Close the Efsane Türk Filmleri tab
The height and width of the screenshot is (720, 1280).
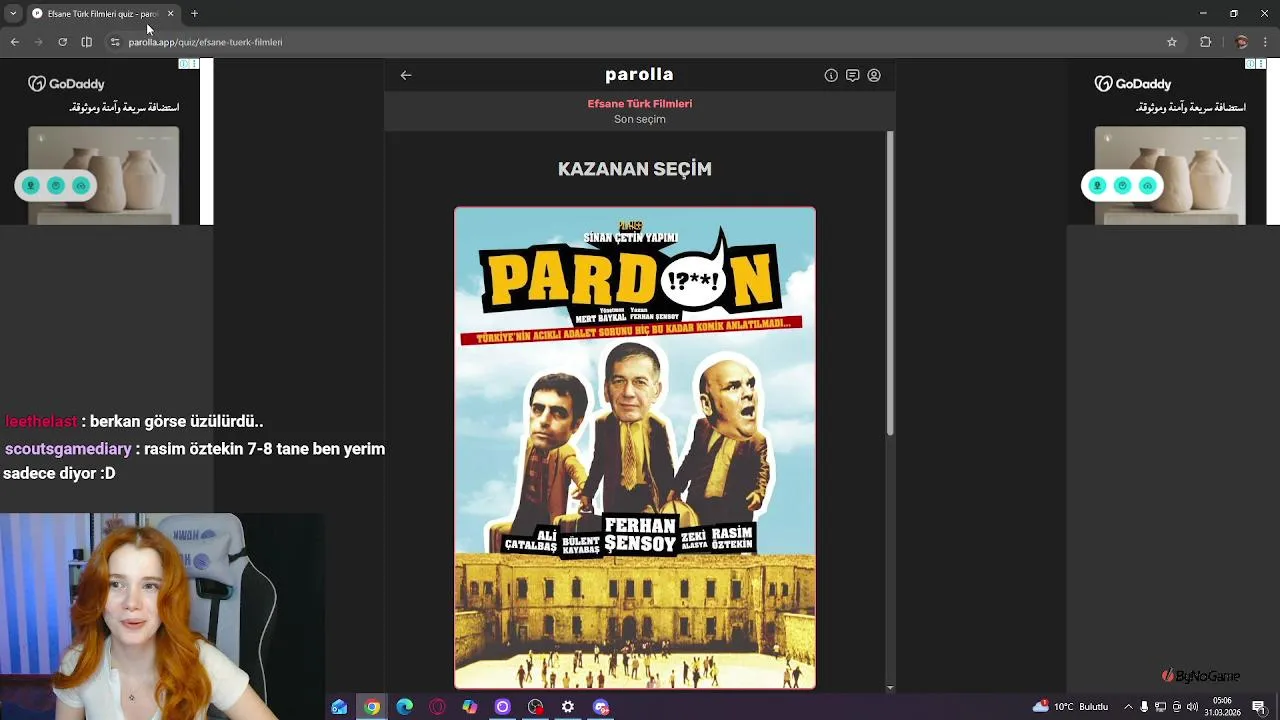tap(170, 14)
